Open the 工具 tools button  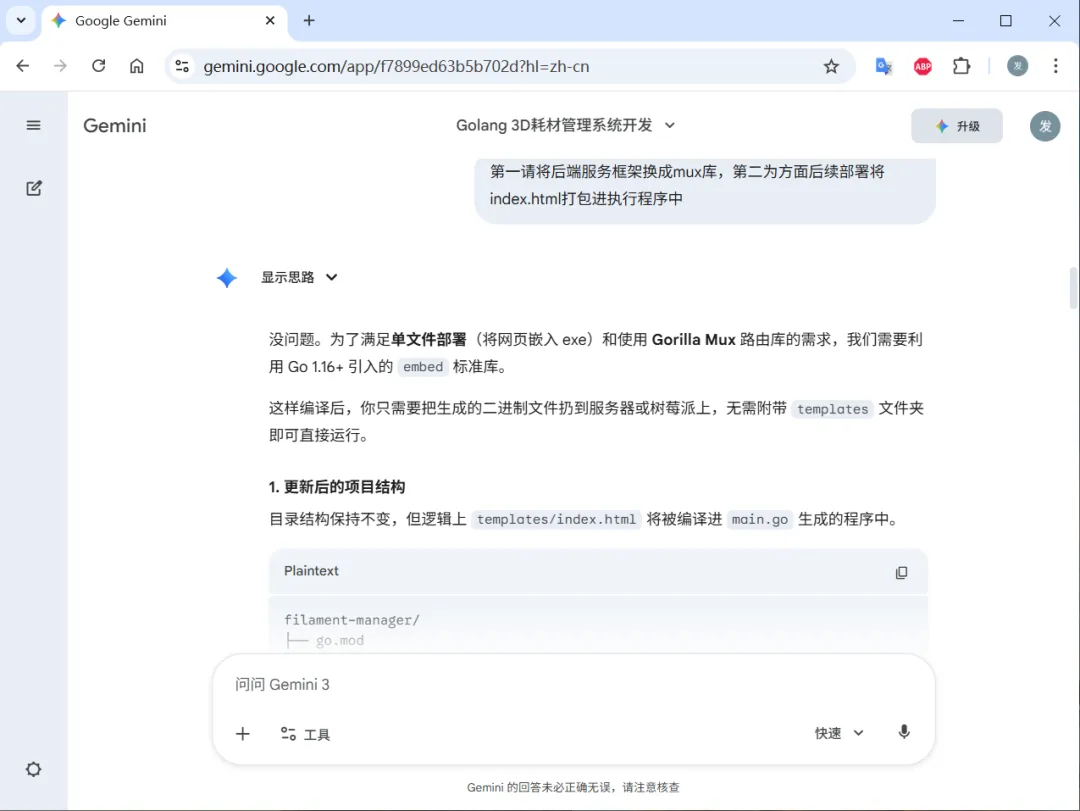point(305,735)
